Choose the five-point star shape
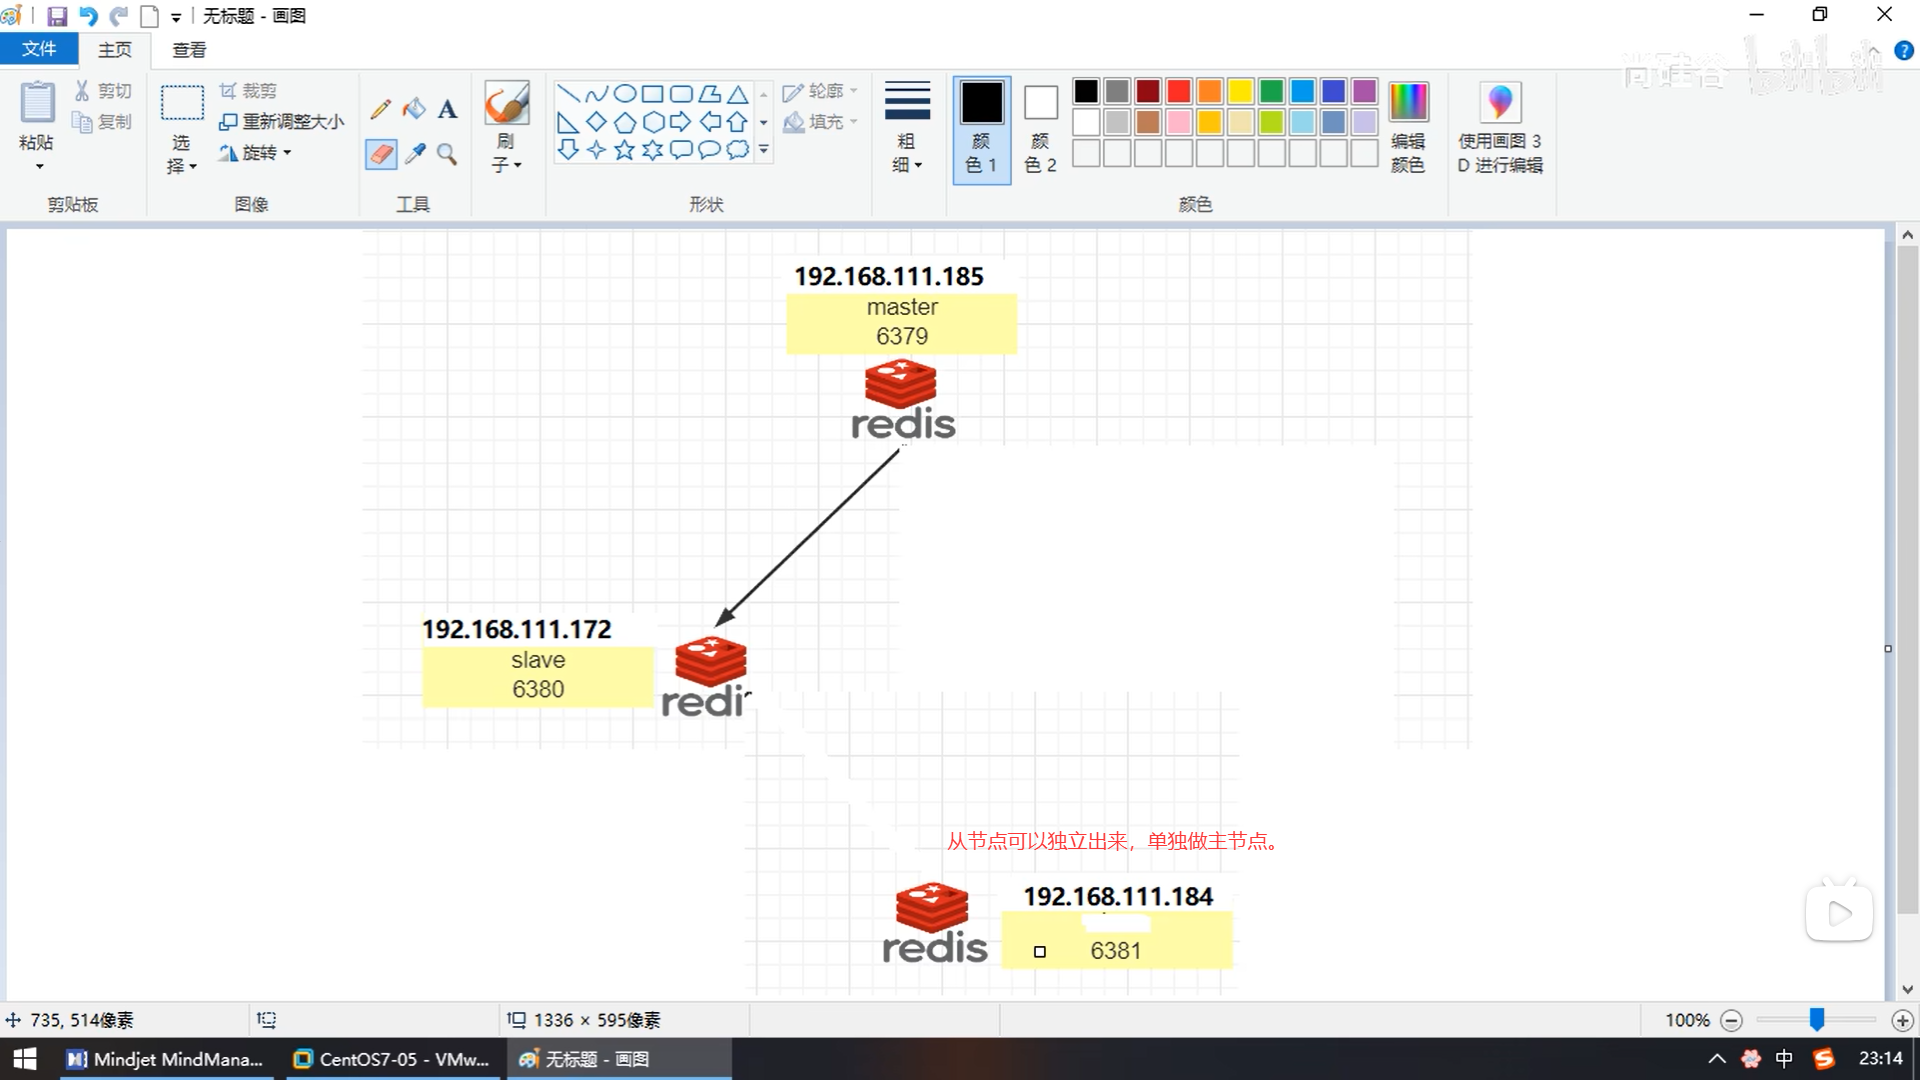This screenshot has height=1080, width=1920. [x=624, y=150]
